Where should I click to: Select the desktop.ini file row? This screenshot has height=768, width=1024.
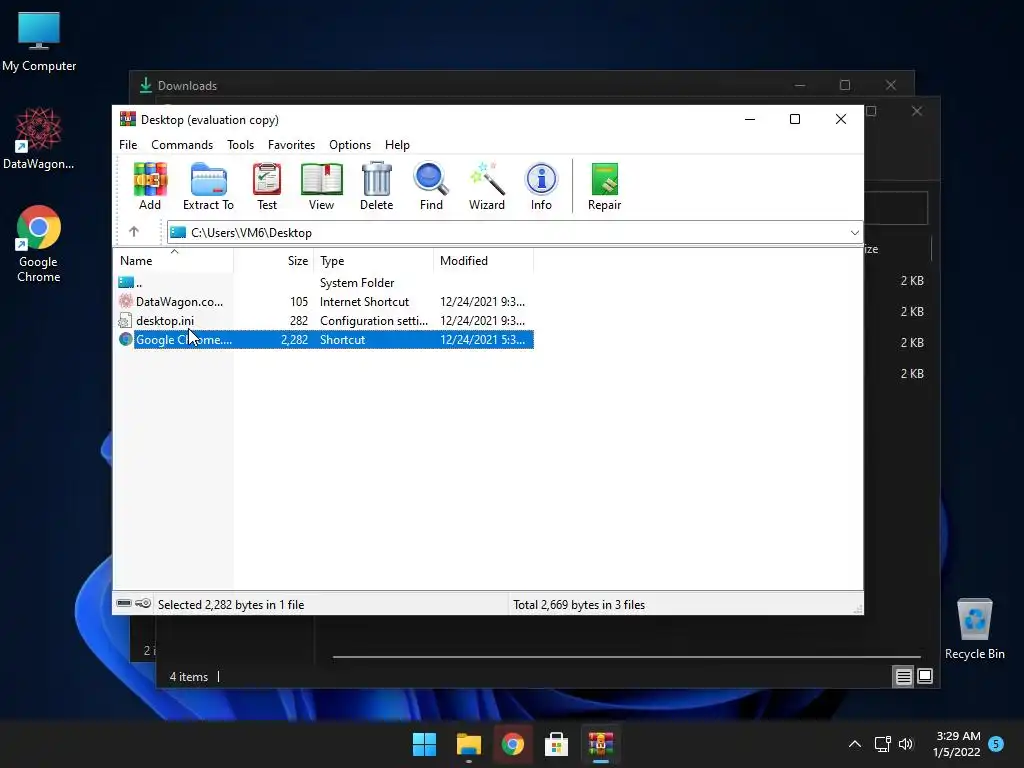coord(325,321)
